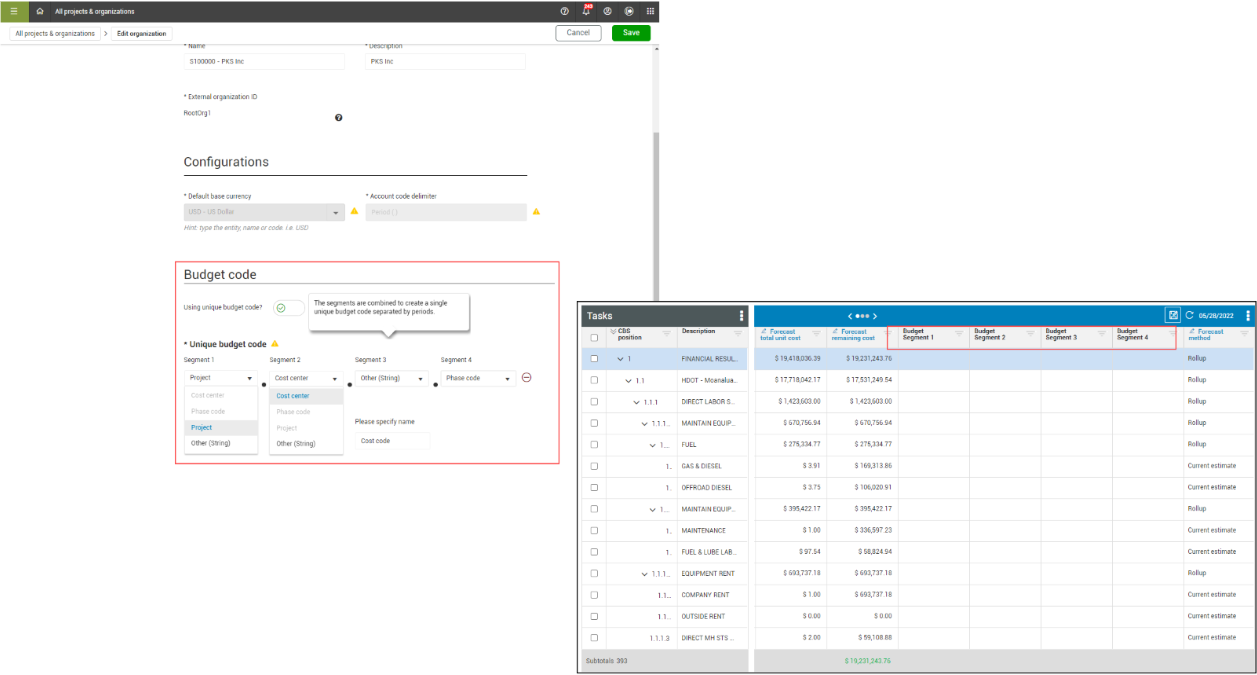Tick checkbox for GAS & DIESEL row
Screen dimensions: 1257x675
[x=594, y=466]
